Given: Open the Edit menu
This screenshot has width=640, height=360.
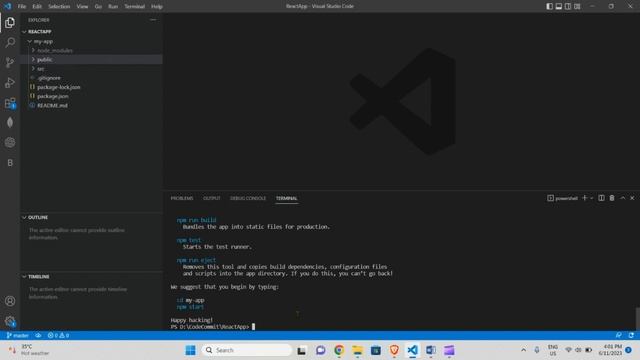Looking at the screenshot, I should pos(37,6).
